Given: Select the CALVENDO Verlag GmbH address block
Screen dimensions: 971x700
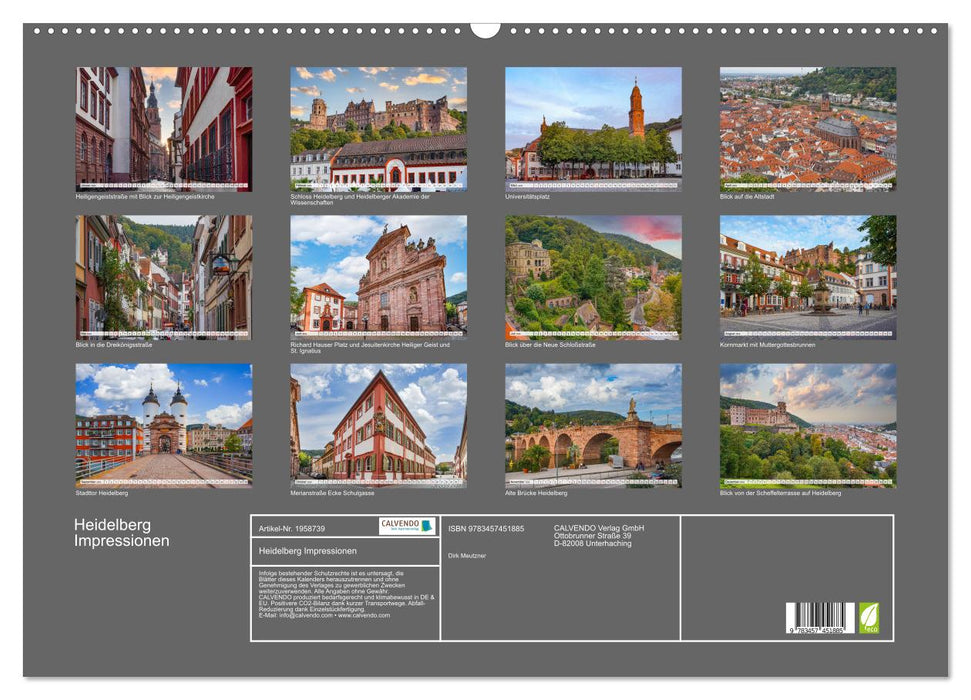Looking at the screenshot, I should coord(600,534).
